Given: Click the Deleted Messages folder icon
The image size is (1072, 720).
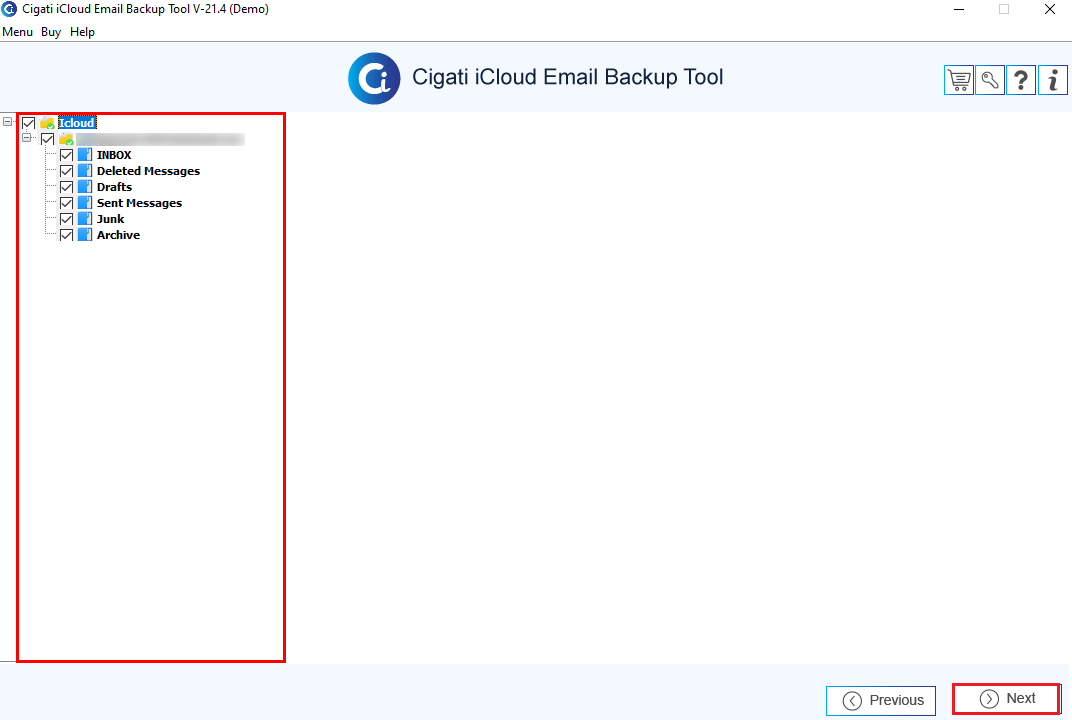Looking at the screenshot, I should click(85, 171).
